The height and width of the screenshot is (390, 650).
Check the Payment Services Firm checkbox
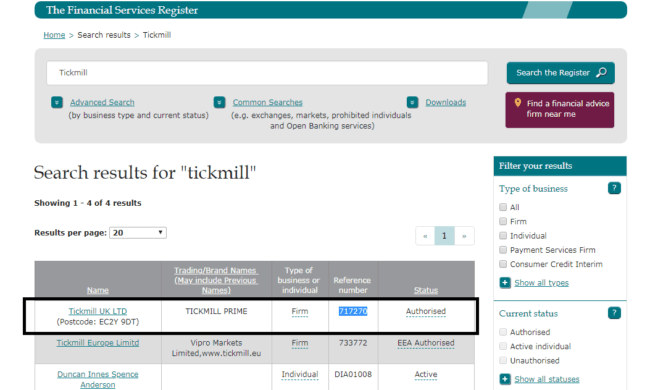click(x=503, y=250)
